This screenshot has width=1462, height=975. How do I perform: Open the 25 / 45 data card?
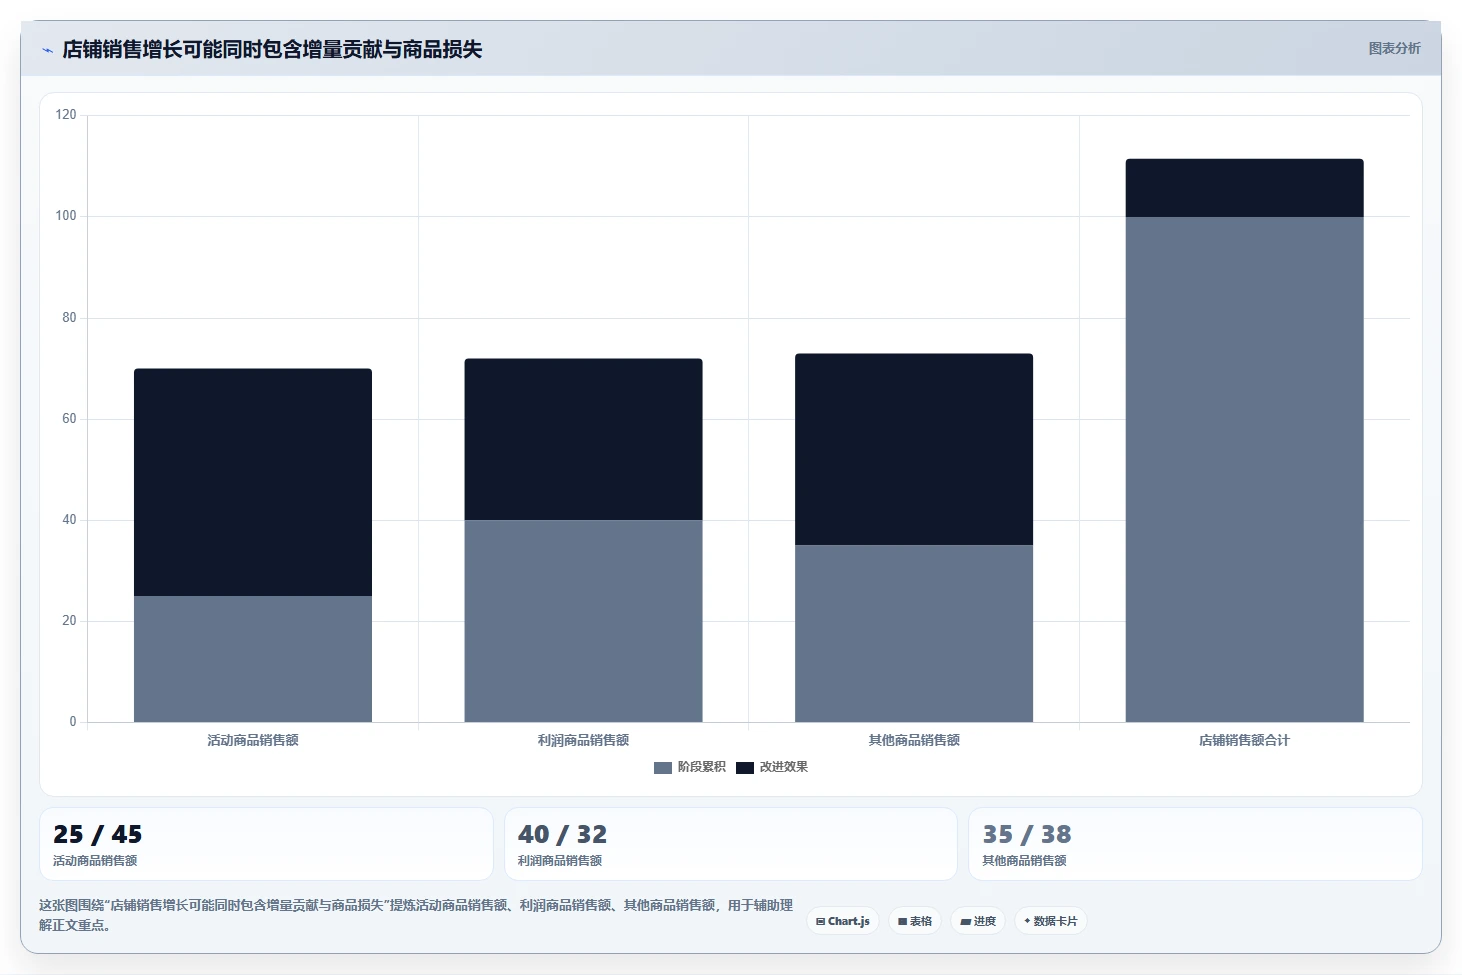point(266,844)
